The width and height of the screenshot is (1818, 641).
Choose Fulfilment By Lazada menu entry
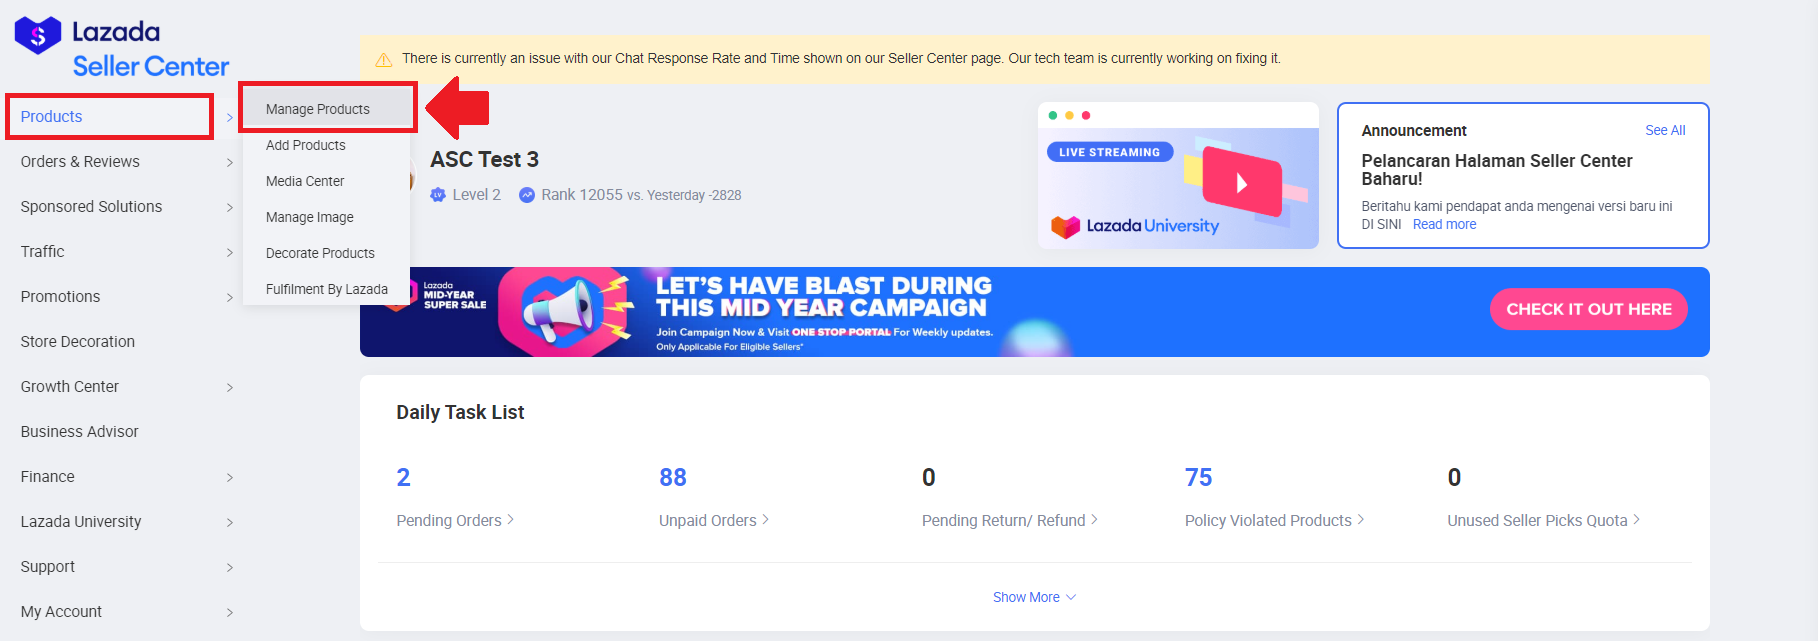pyautogui.click(x=326, y=289)
